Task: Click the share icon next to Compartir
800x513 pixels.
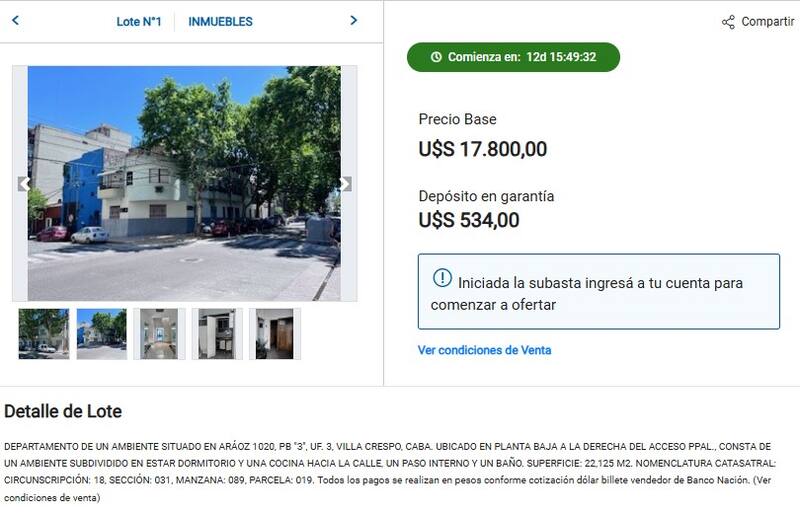Action: click(728, 22)
